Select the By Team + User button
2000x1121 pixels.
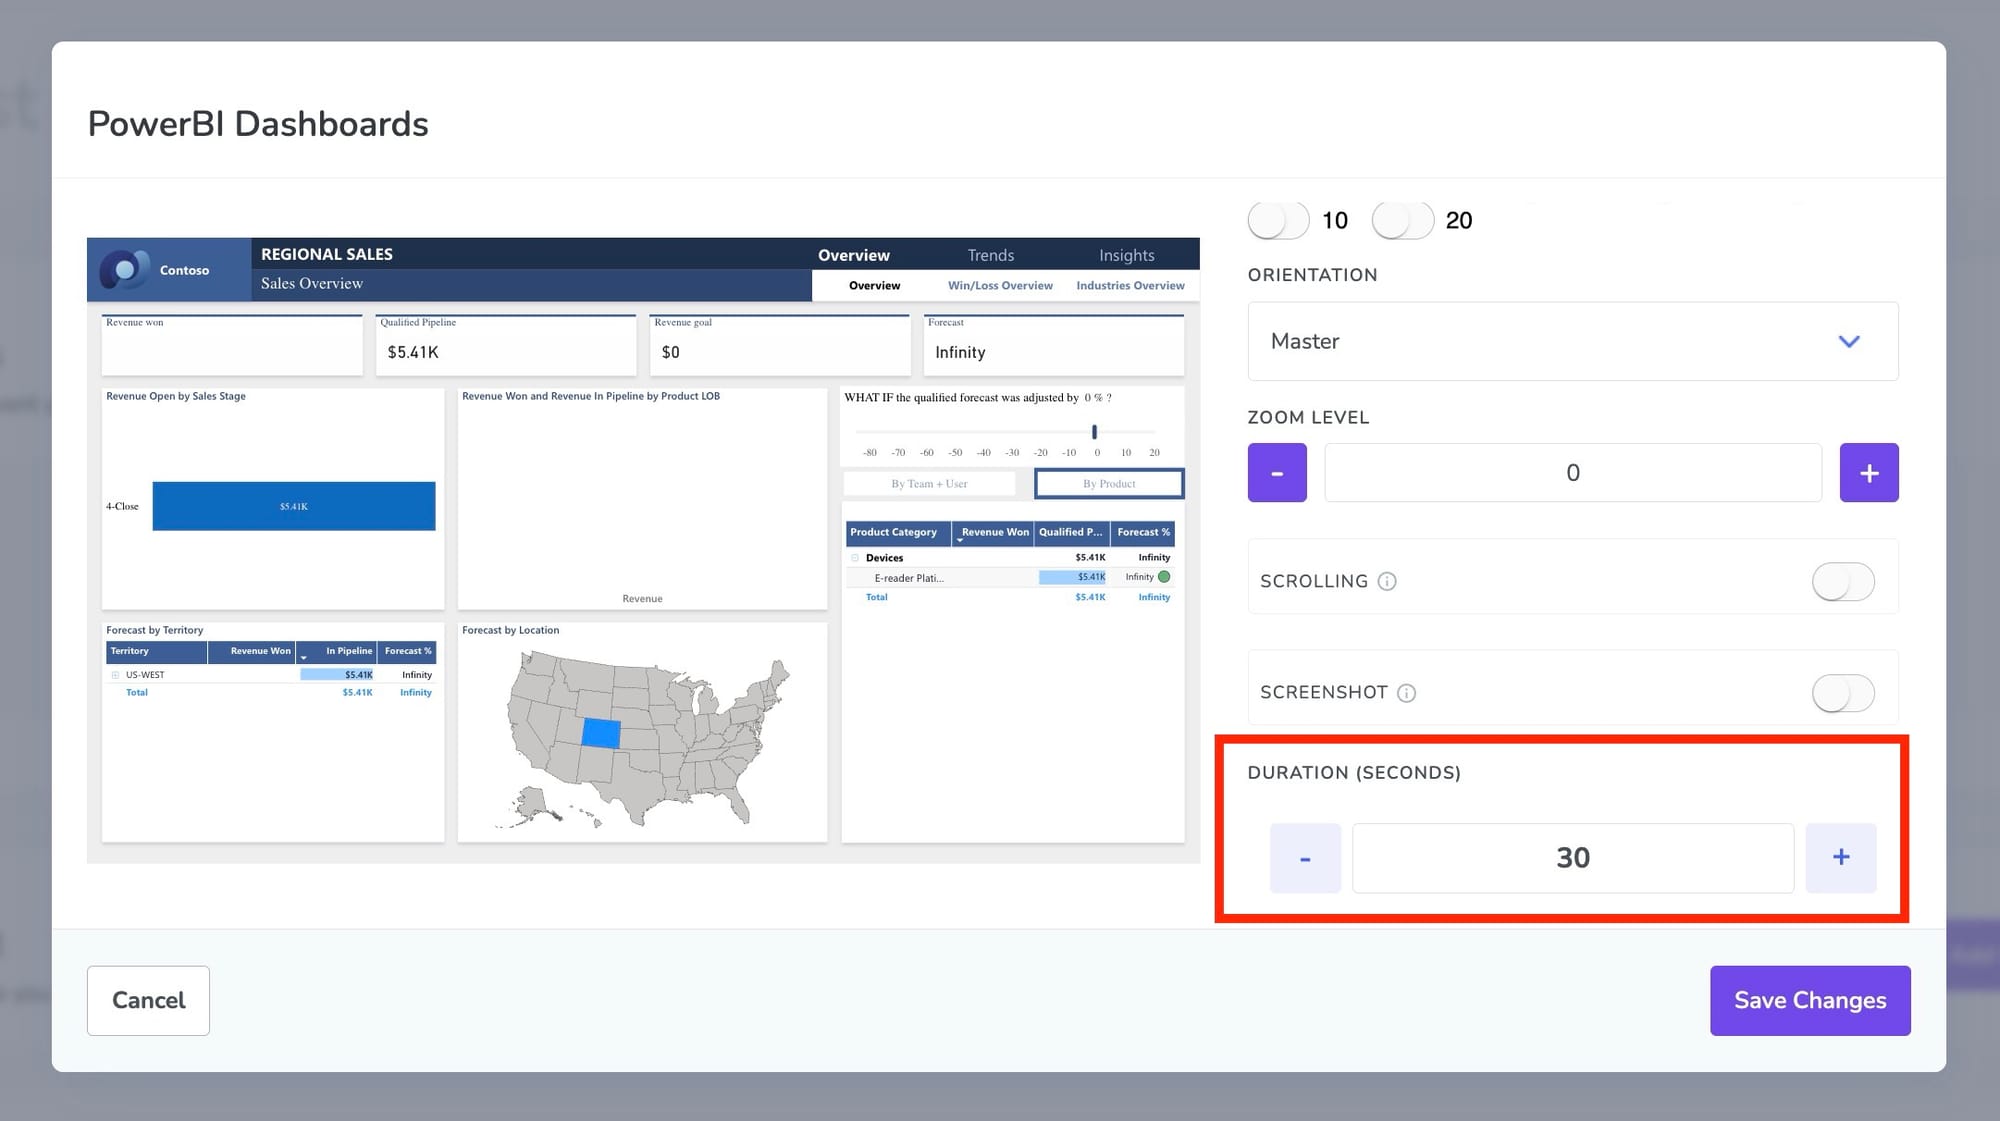pos(929,483)
